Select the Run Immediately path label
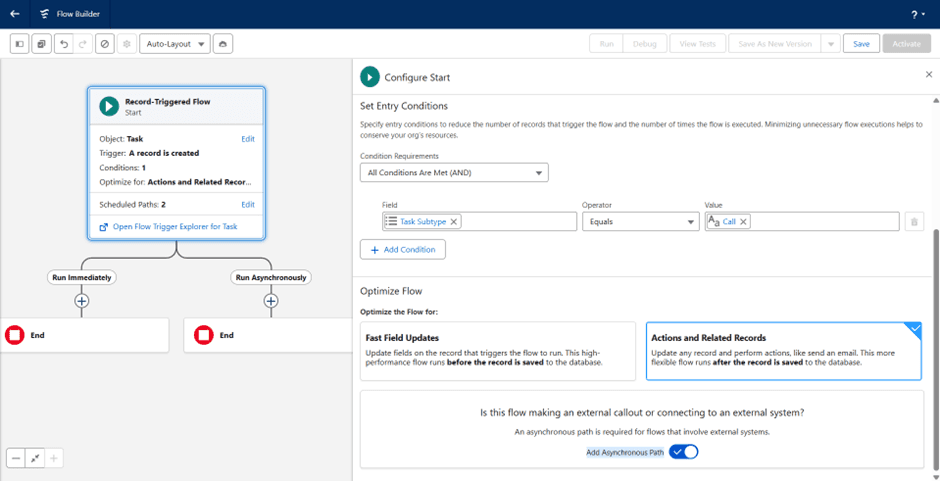The height and width of the screenshot is (481, 940). pos(82,278)
